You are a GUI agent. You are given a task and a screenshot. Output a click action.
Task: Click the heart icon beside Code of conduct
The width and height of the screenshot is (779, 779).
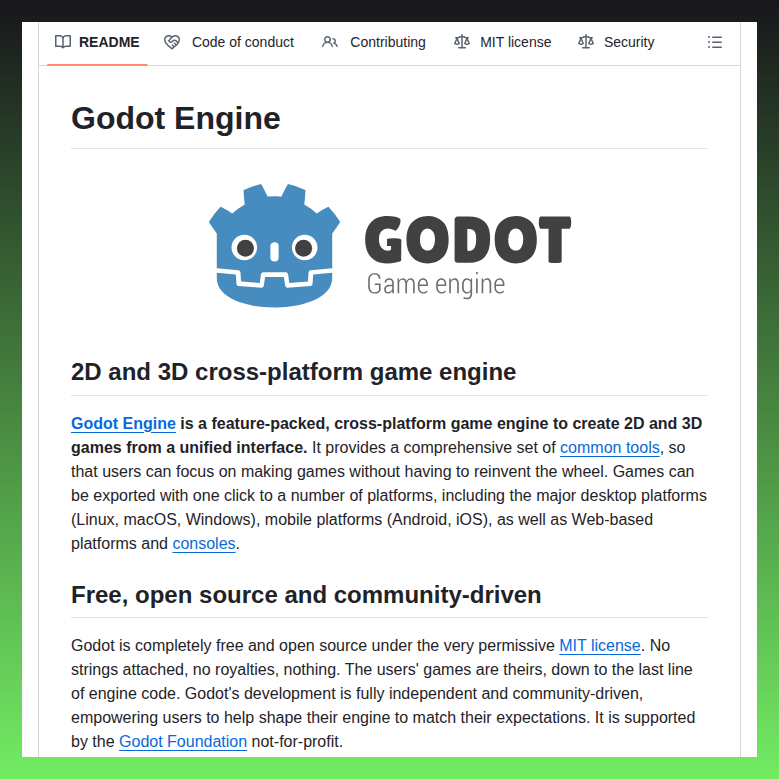tap(172, 42)
